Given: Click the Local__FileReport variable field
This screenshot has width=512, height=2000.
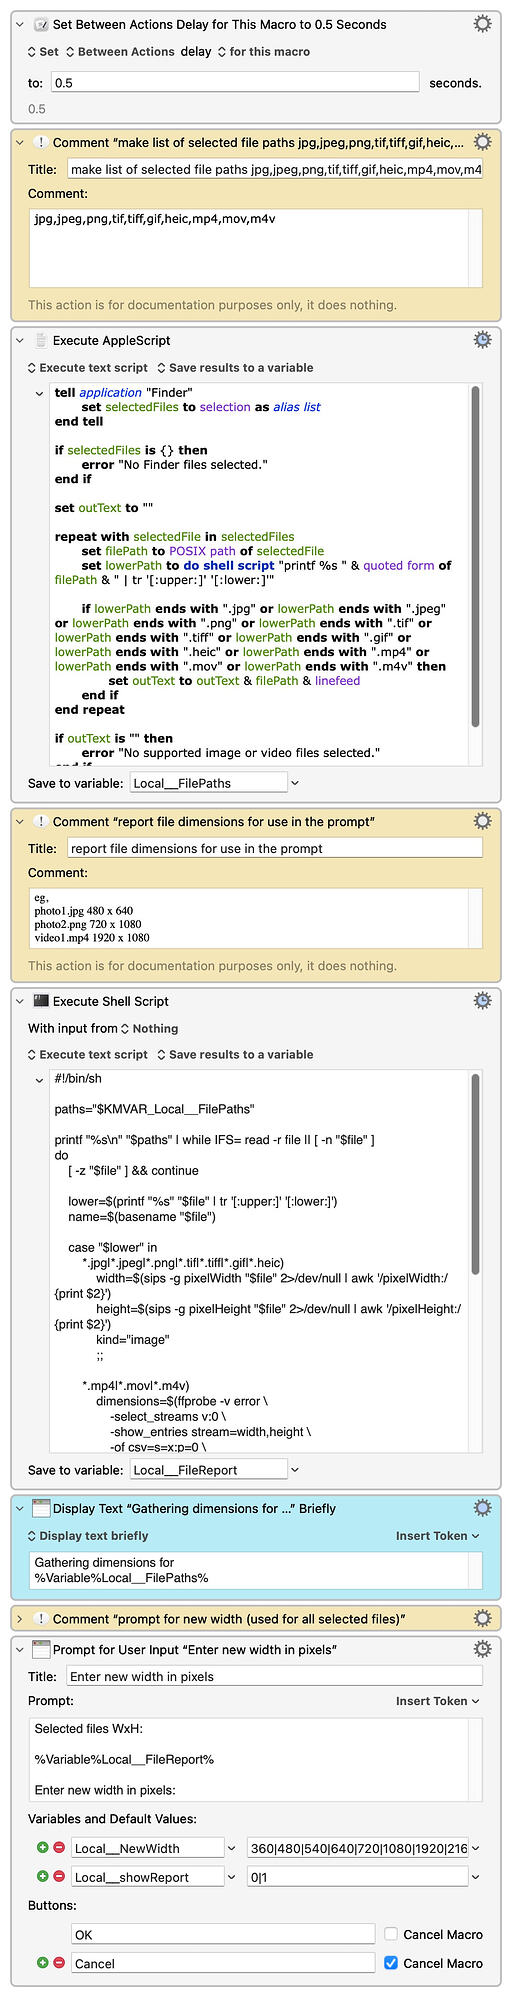Looking at the screenshot, I should [x=208, y=1470].
